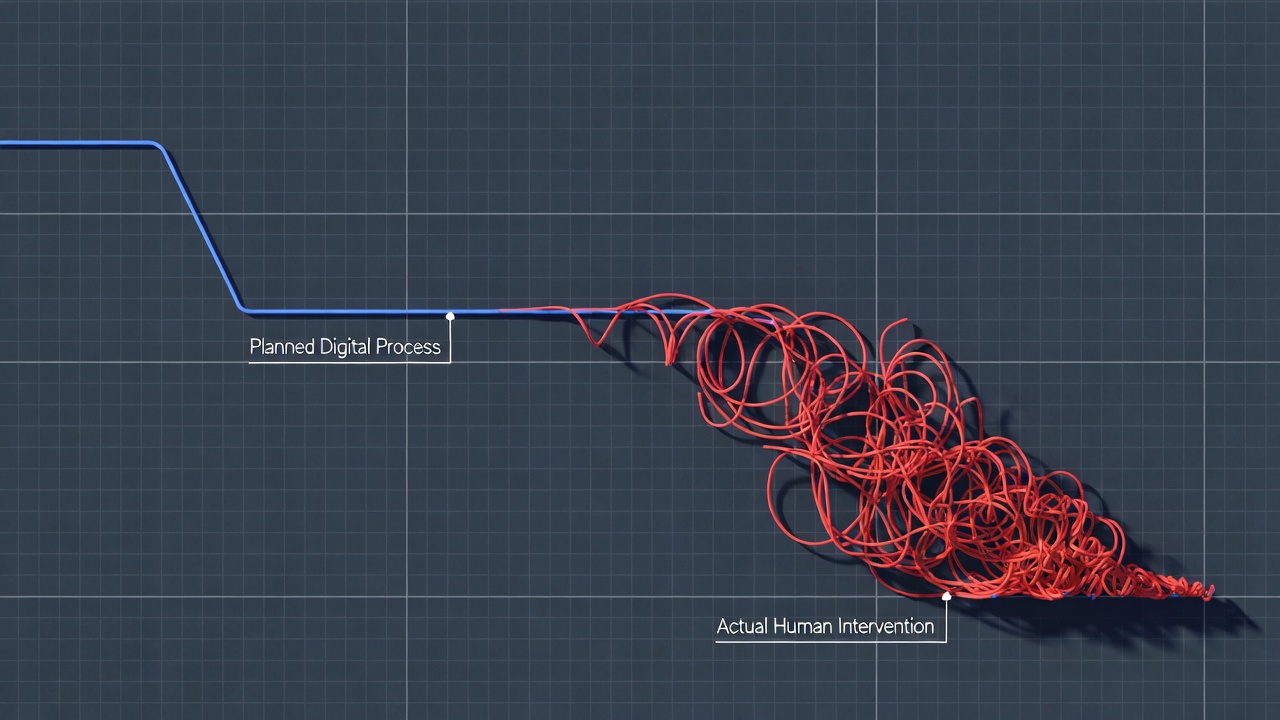Click the underline below "Planned Digital Process"
The height and width of the screenshot is (720, 1280).
(348, 362)
